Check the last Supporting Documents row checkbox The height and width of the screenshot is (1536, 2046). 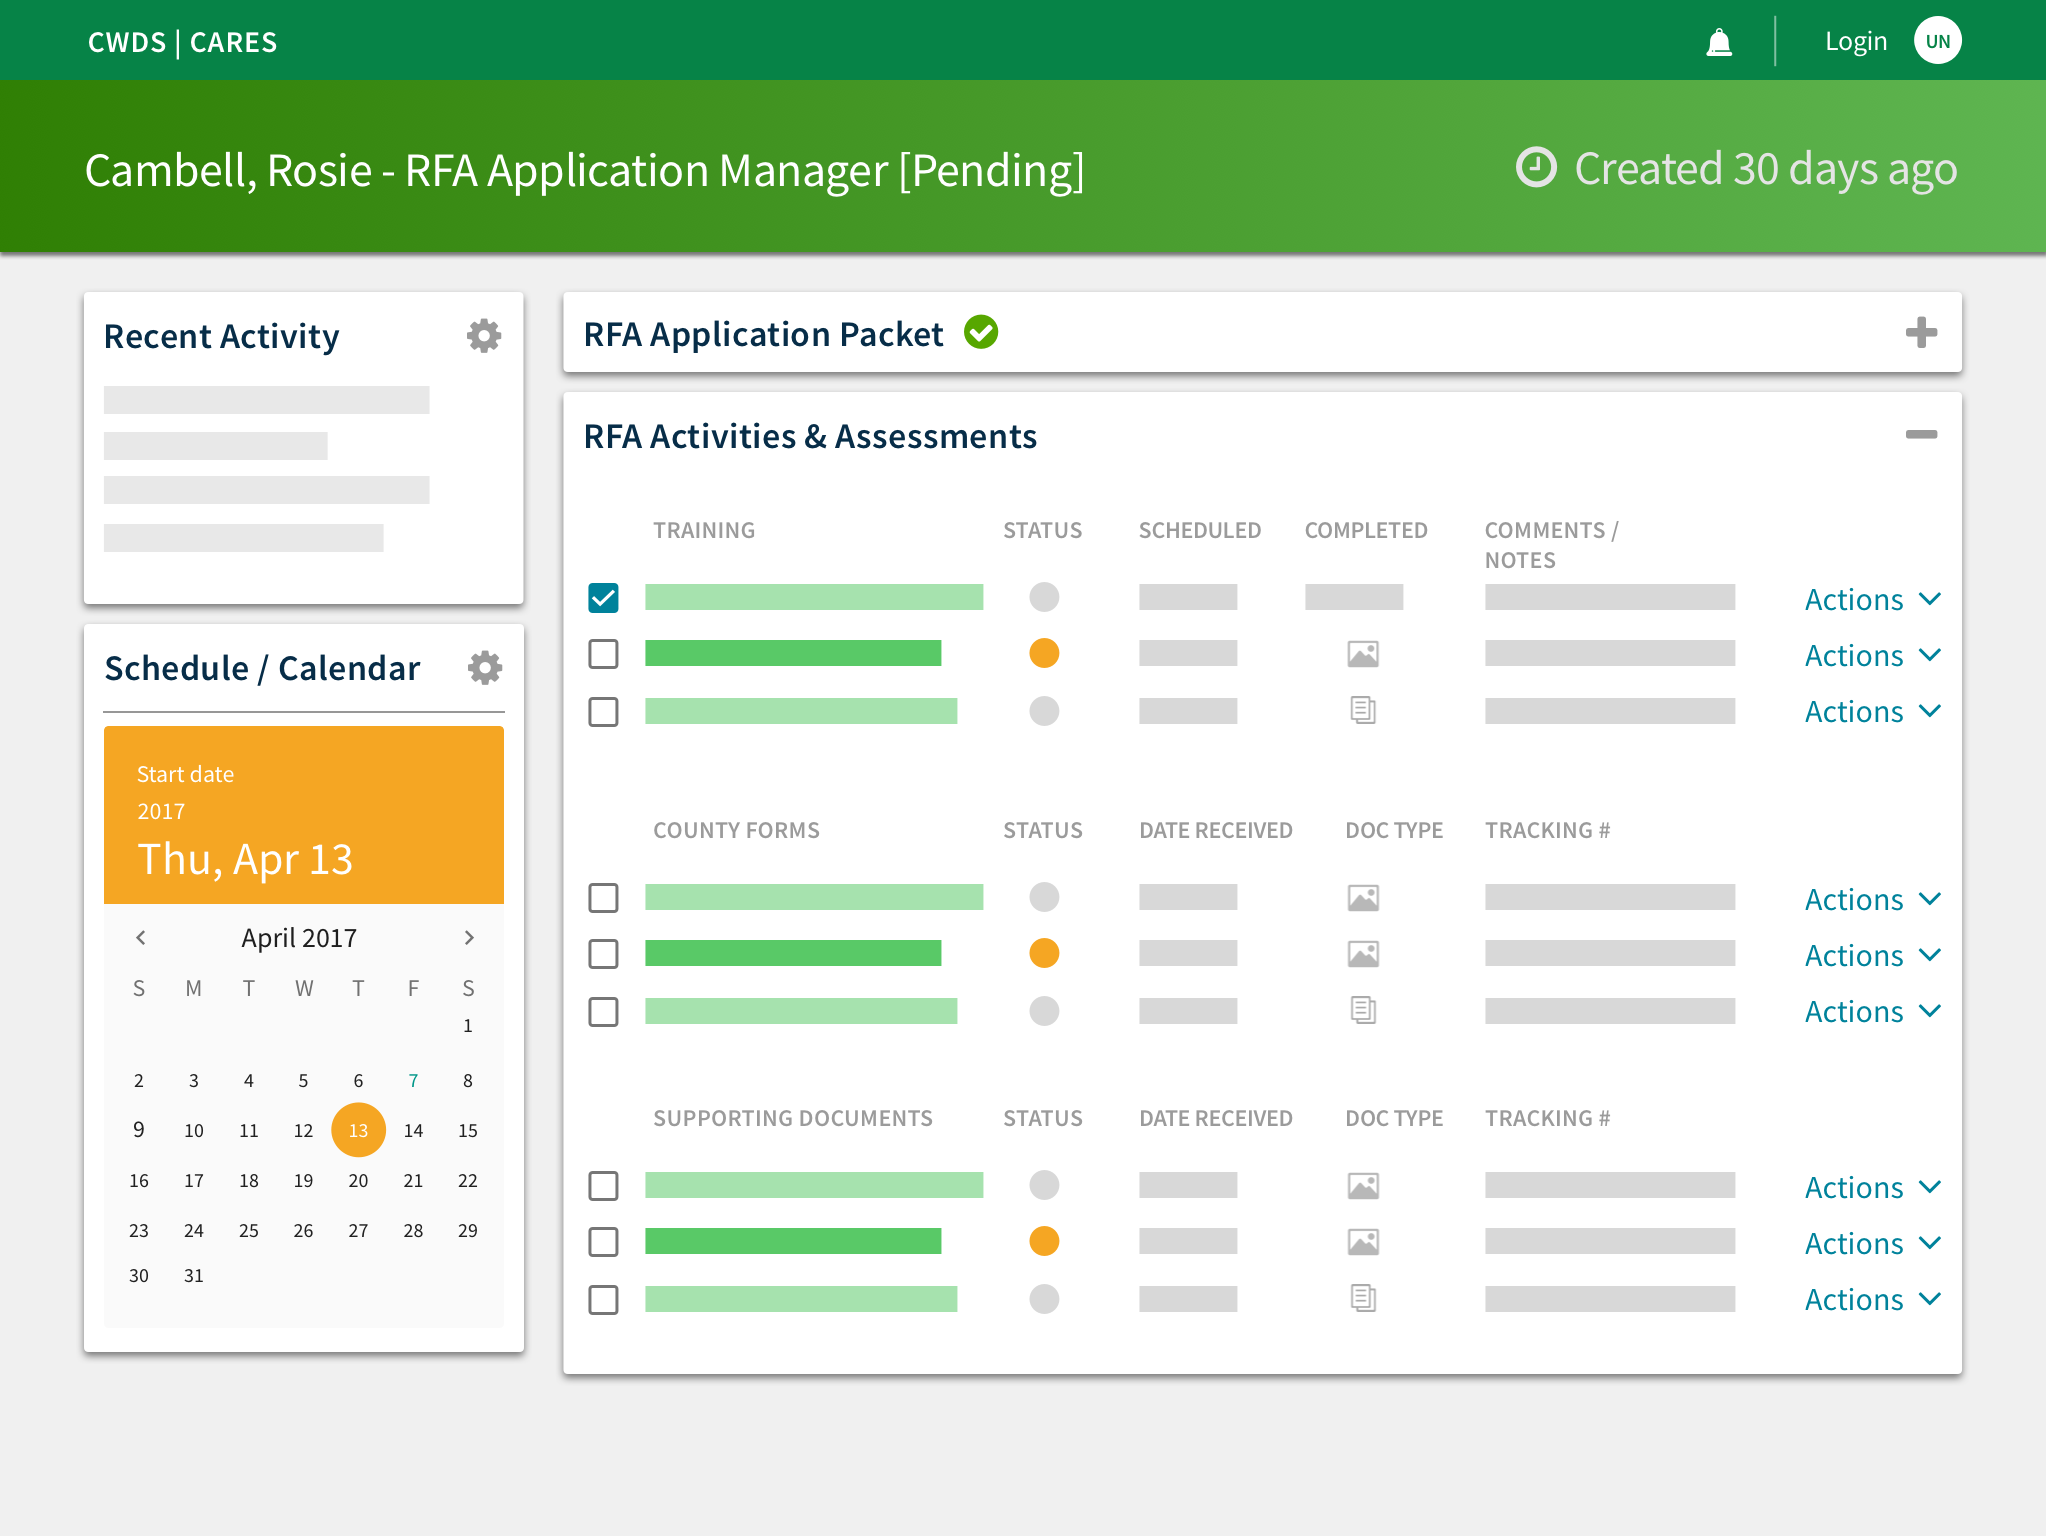click(603, 1299)
